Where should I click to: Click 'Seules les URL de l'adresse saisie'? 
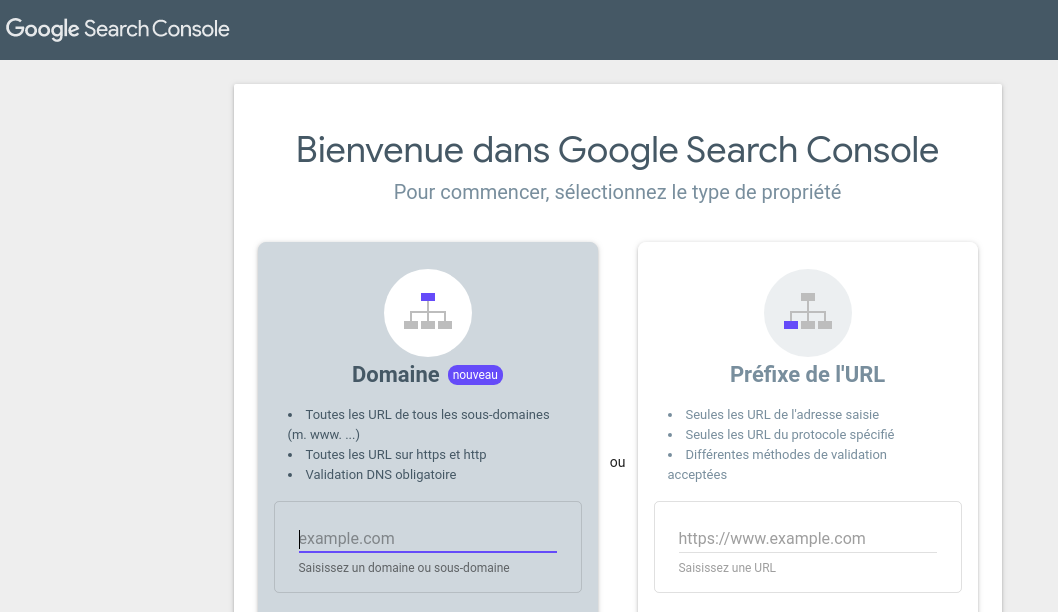tap(782, 414)
